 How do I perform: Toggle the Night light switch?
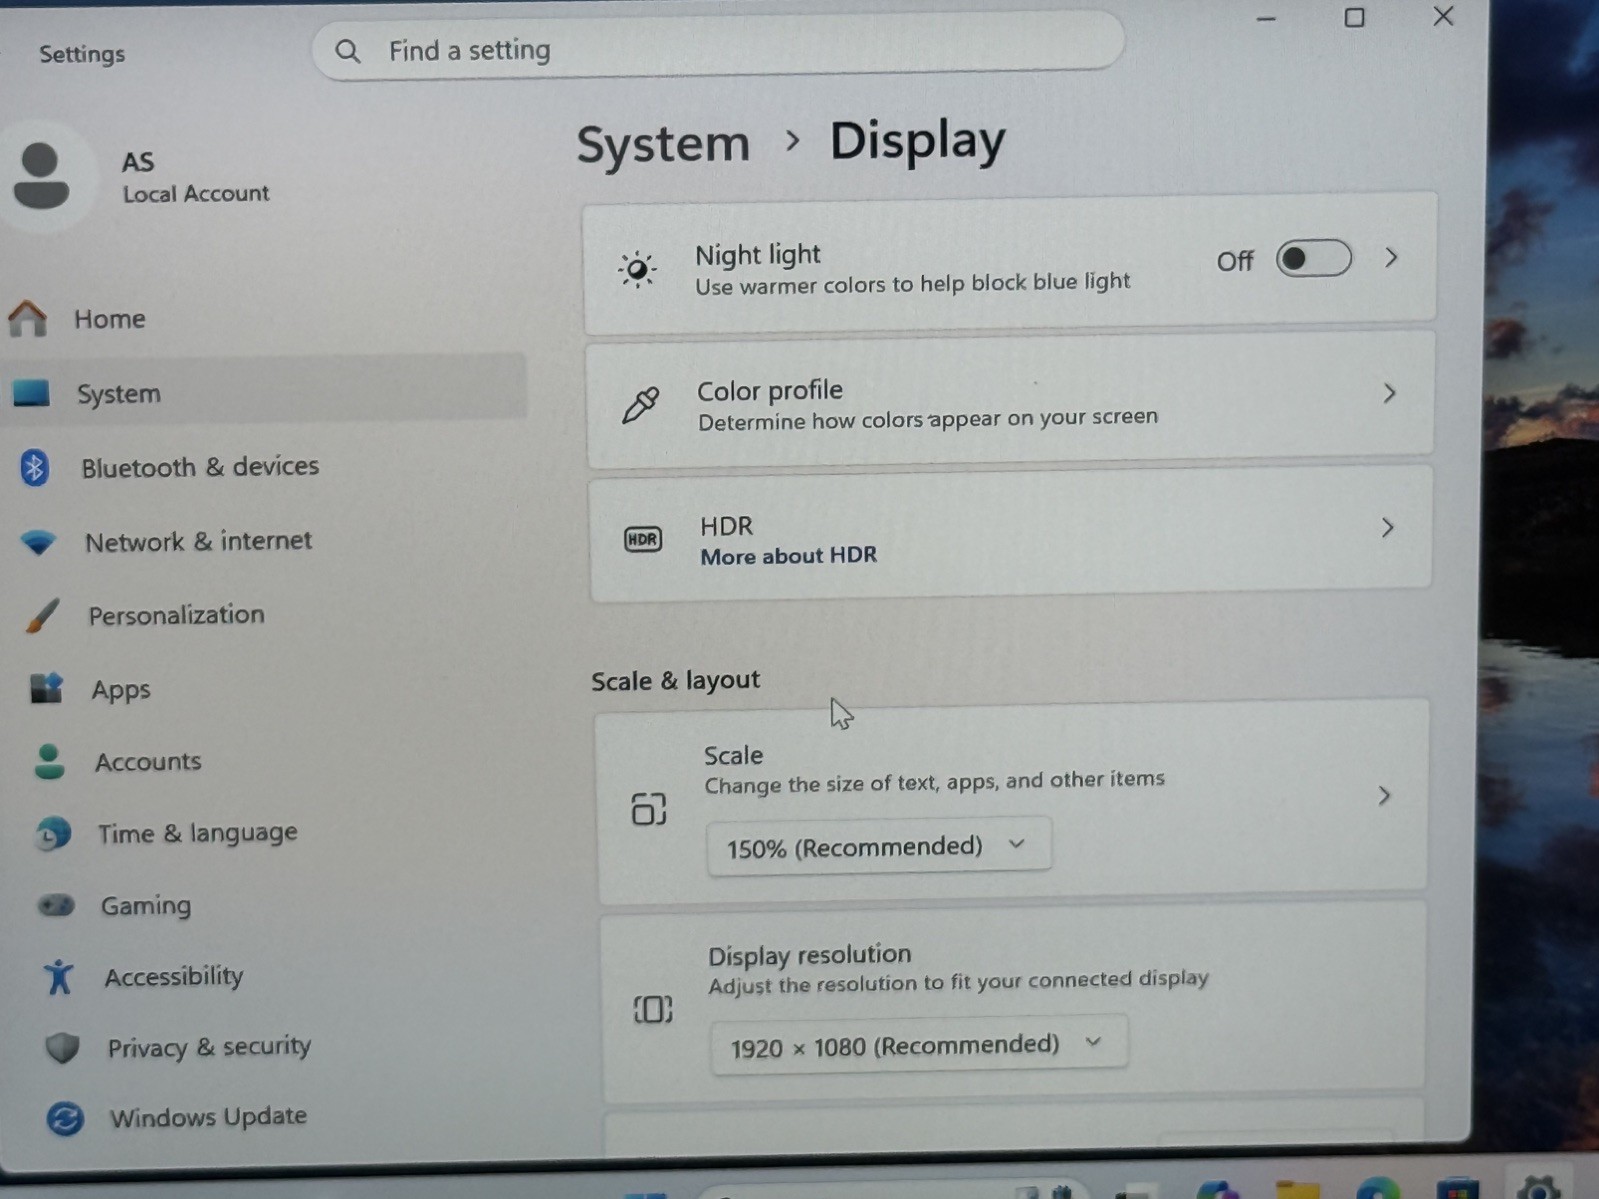pyautogui.click(x=1313, y=259)
